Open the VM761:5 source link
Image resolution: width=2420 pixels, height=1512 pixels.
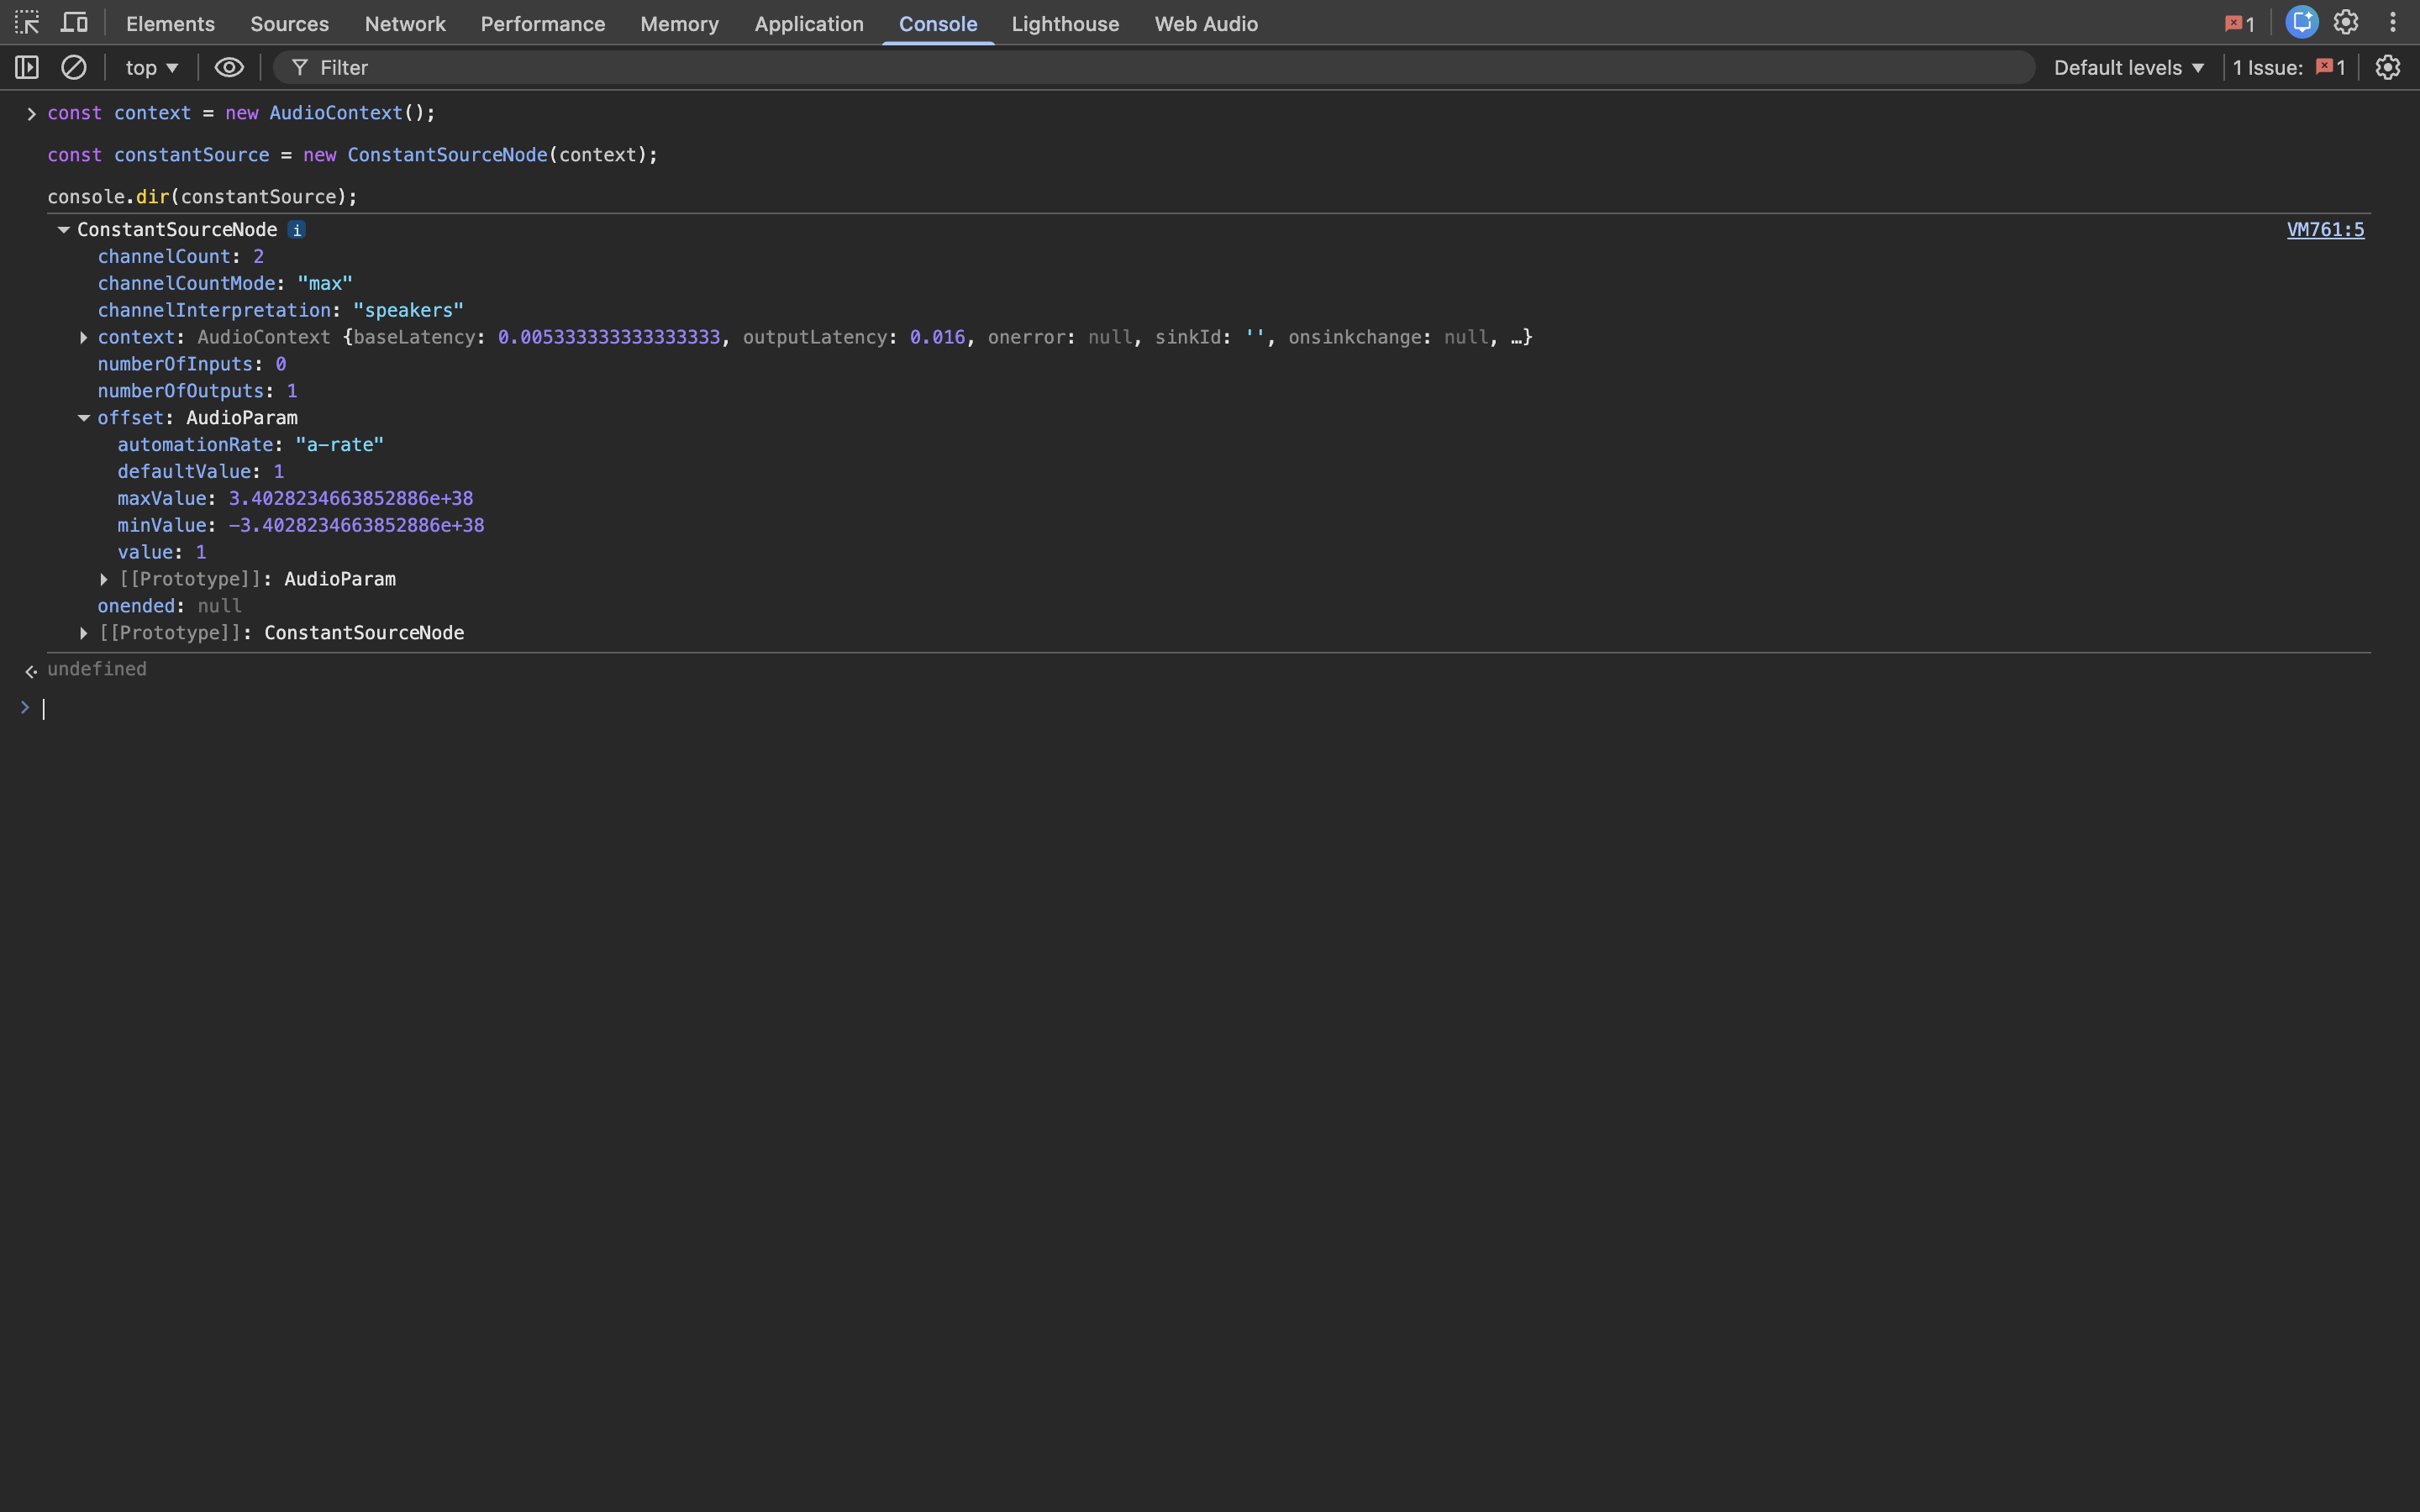(x=2325, y=230)
